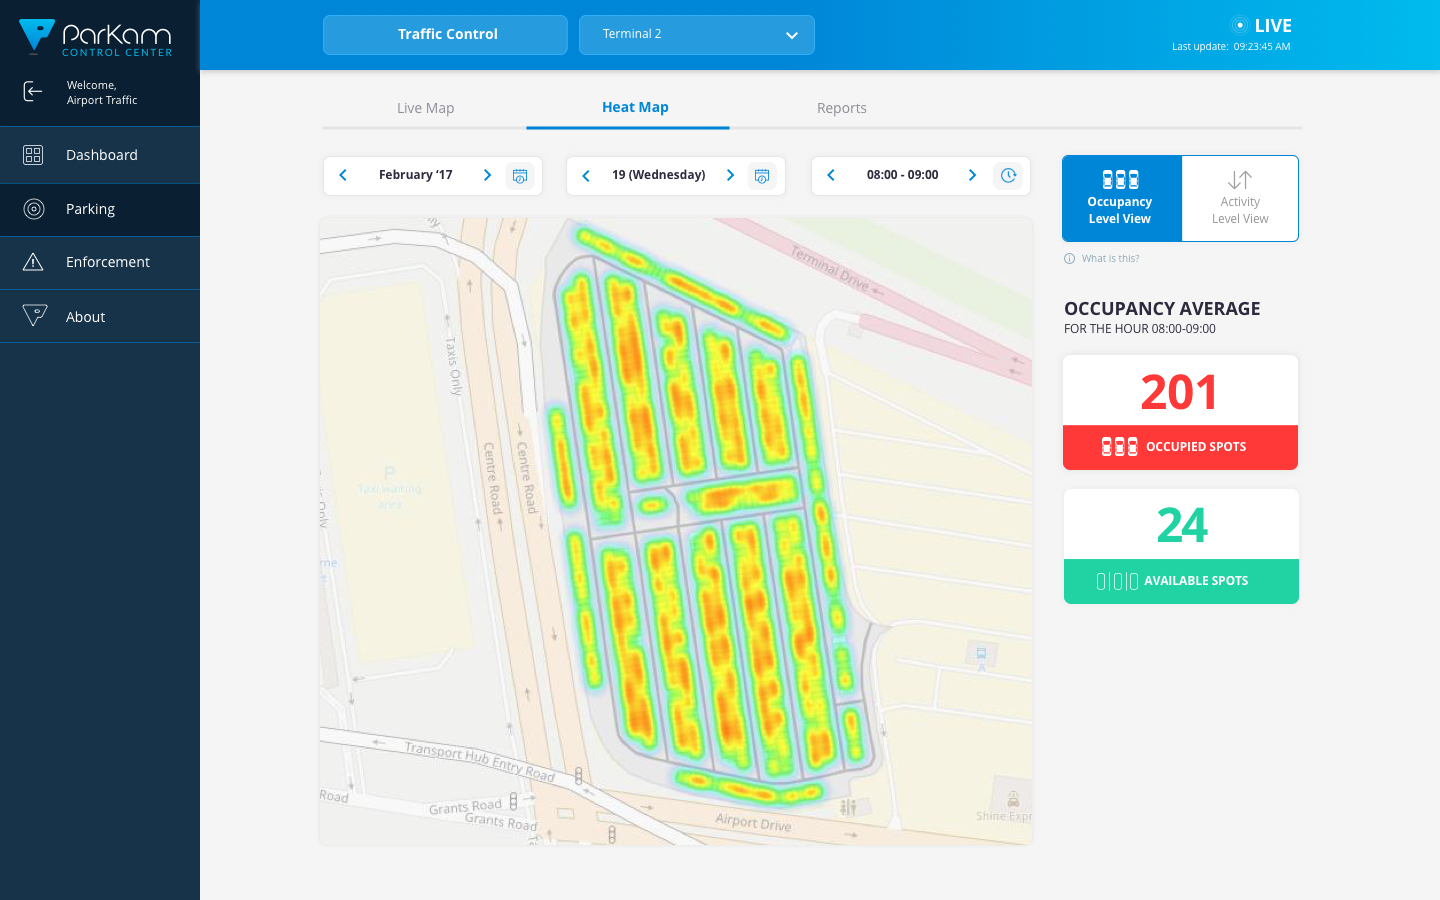The height and width of the screenshot is (900, 1440).
Task: Advance to next hour after 08:00 - 09:00
Action: (972, 175)
